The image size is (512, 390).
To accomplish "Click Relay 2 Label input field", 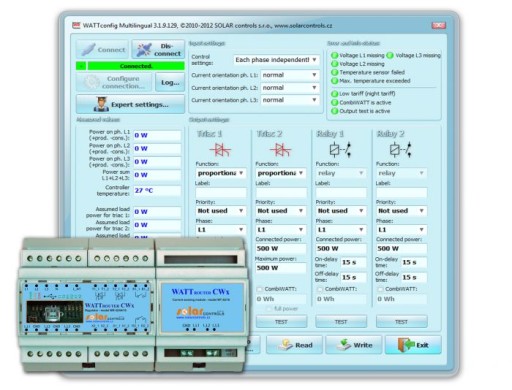I will (401, 193).
